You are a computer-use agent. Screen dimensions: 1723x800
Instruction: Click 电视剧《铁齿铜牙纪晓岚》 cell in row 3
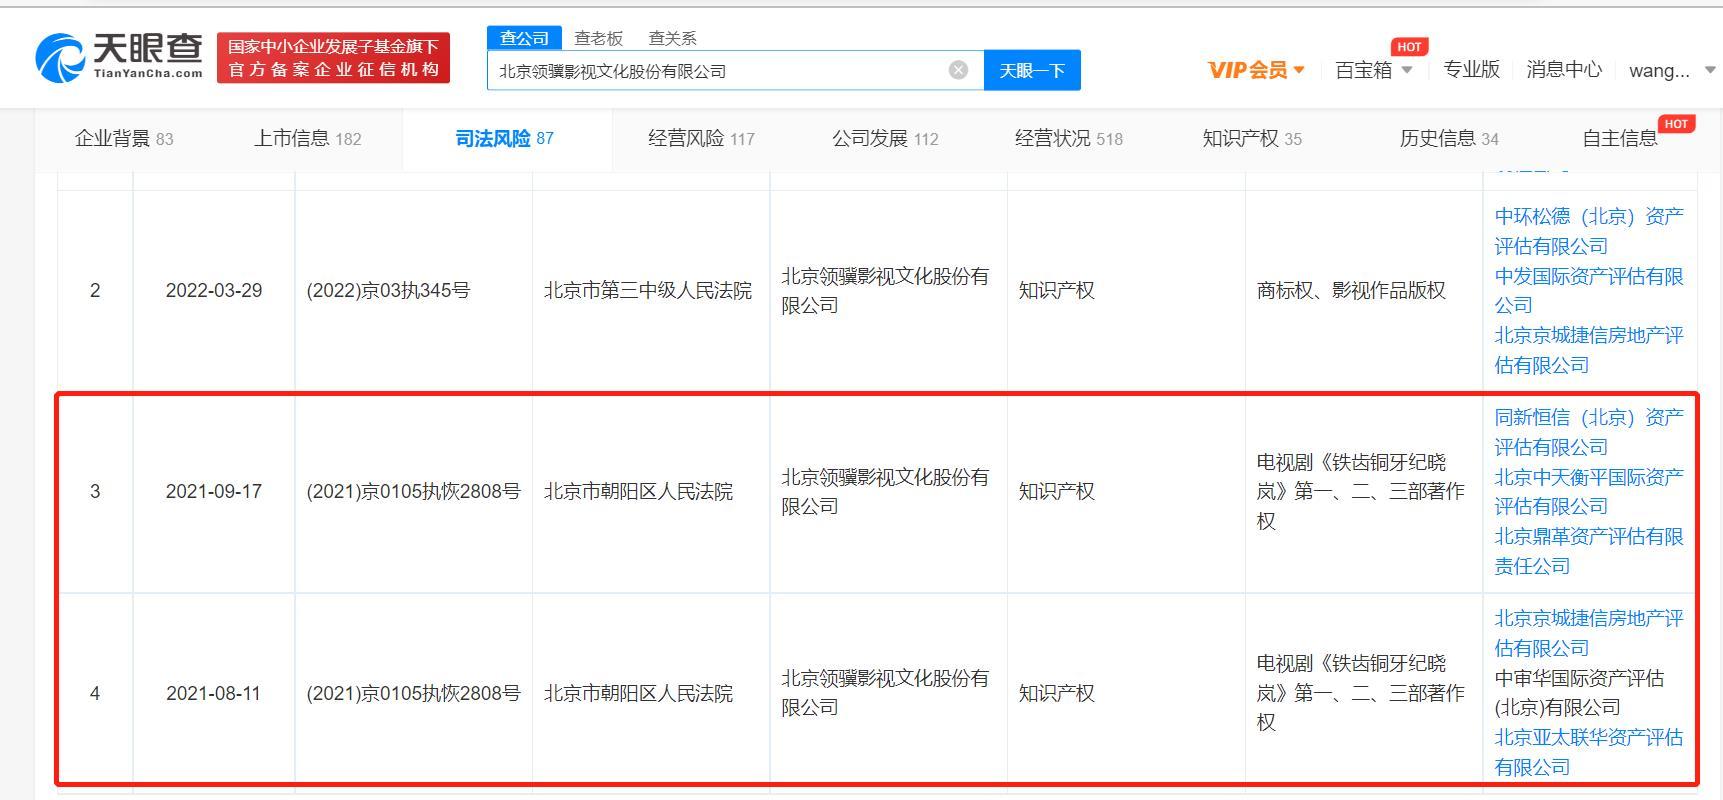[x=1360, y=491]
